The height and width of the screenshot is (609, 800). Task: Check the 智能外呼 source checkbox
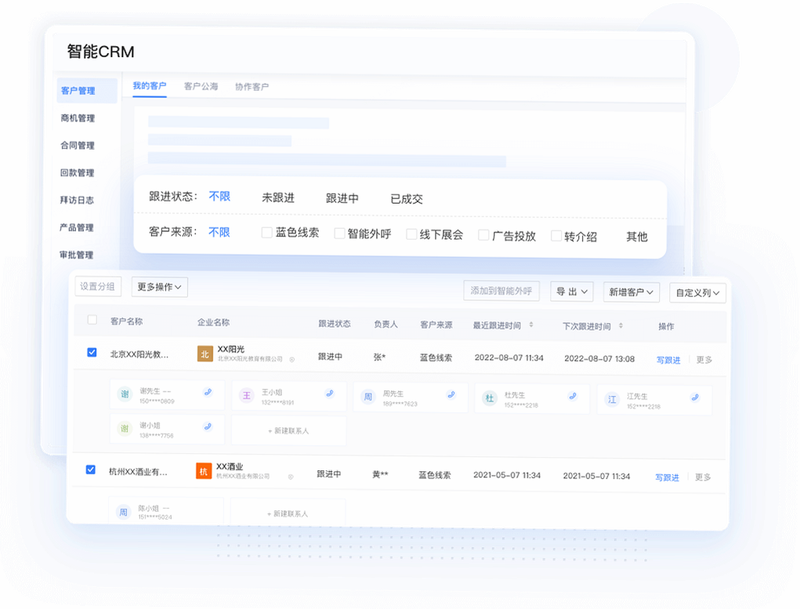[x=339, y=234]
